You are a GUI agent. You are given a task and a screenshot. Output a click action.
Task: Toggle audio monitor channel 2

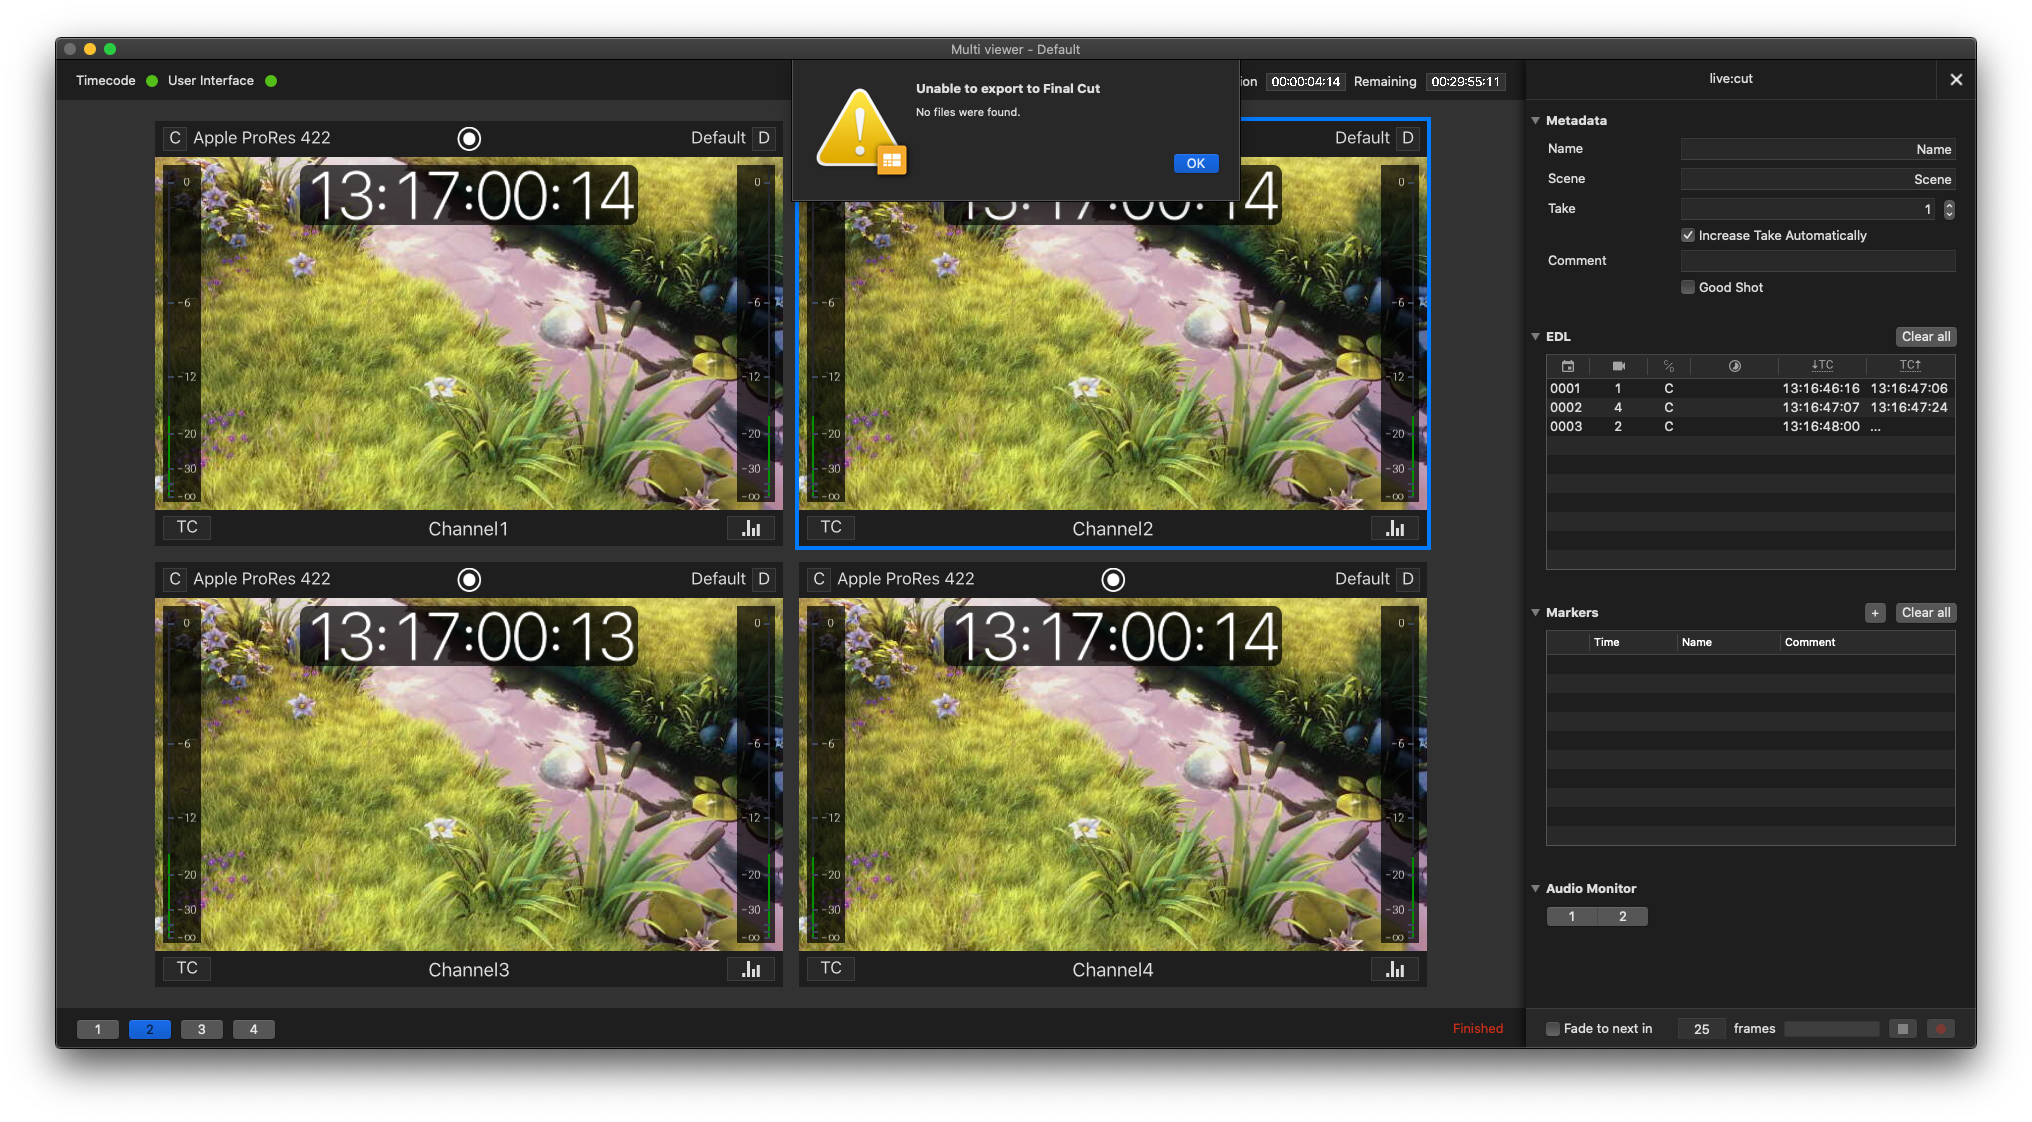click(1623, 917)
